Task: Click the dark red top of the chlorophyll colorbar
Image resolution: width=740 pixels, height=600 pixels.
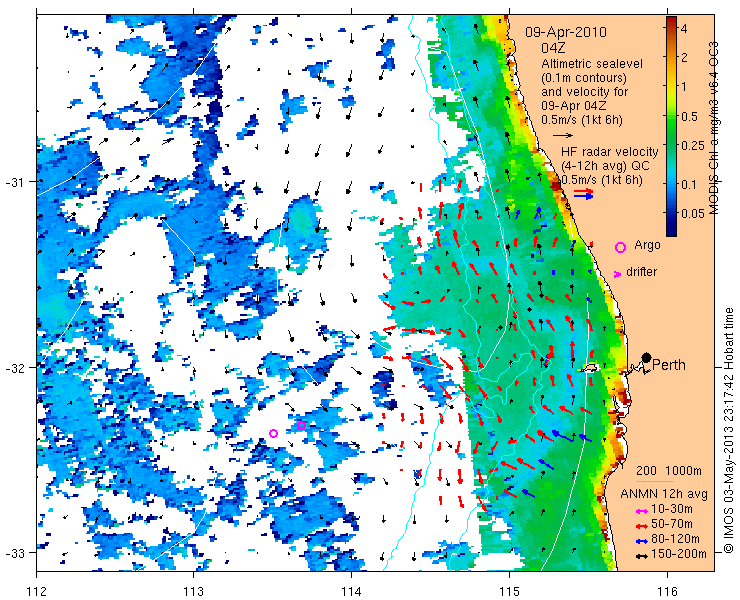Action: [671, 20]
